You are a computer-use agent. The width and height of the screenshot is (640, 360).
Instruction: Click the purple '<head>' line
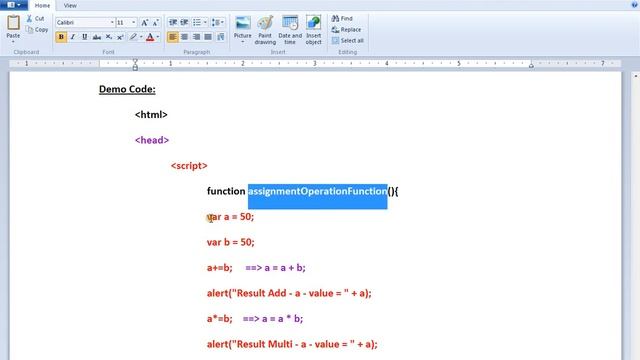[x=152, y=140]
